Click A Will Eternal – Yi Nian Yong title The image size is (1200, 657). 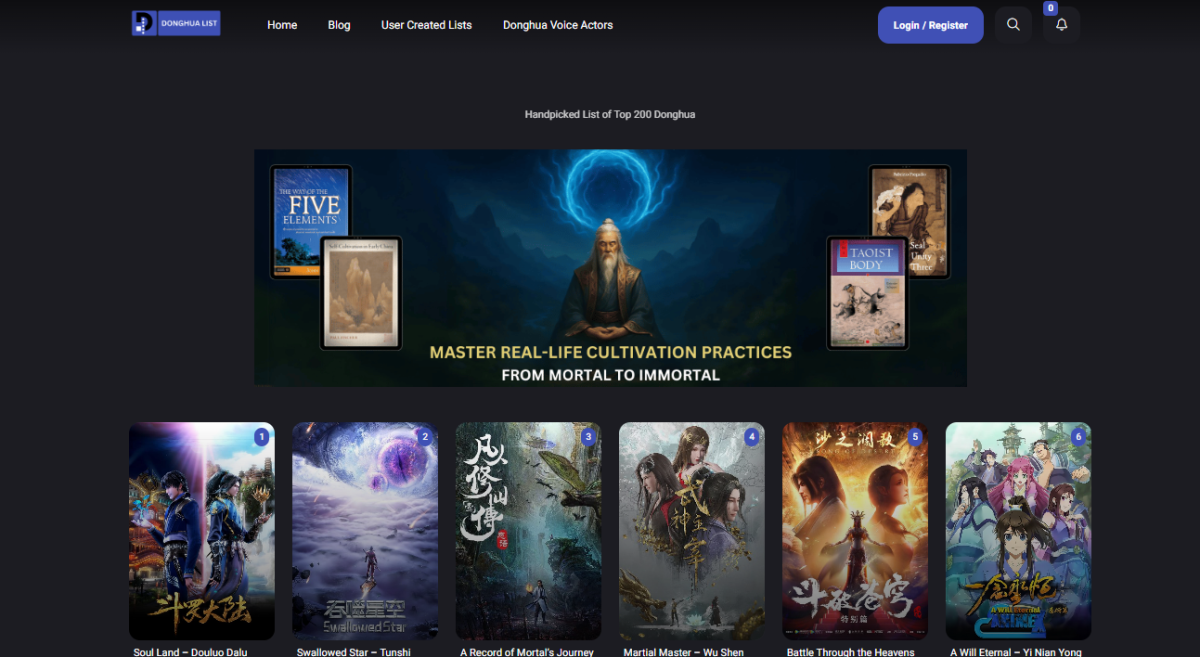coord(1016,652)
